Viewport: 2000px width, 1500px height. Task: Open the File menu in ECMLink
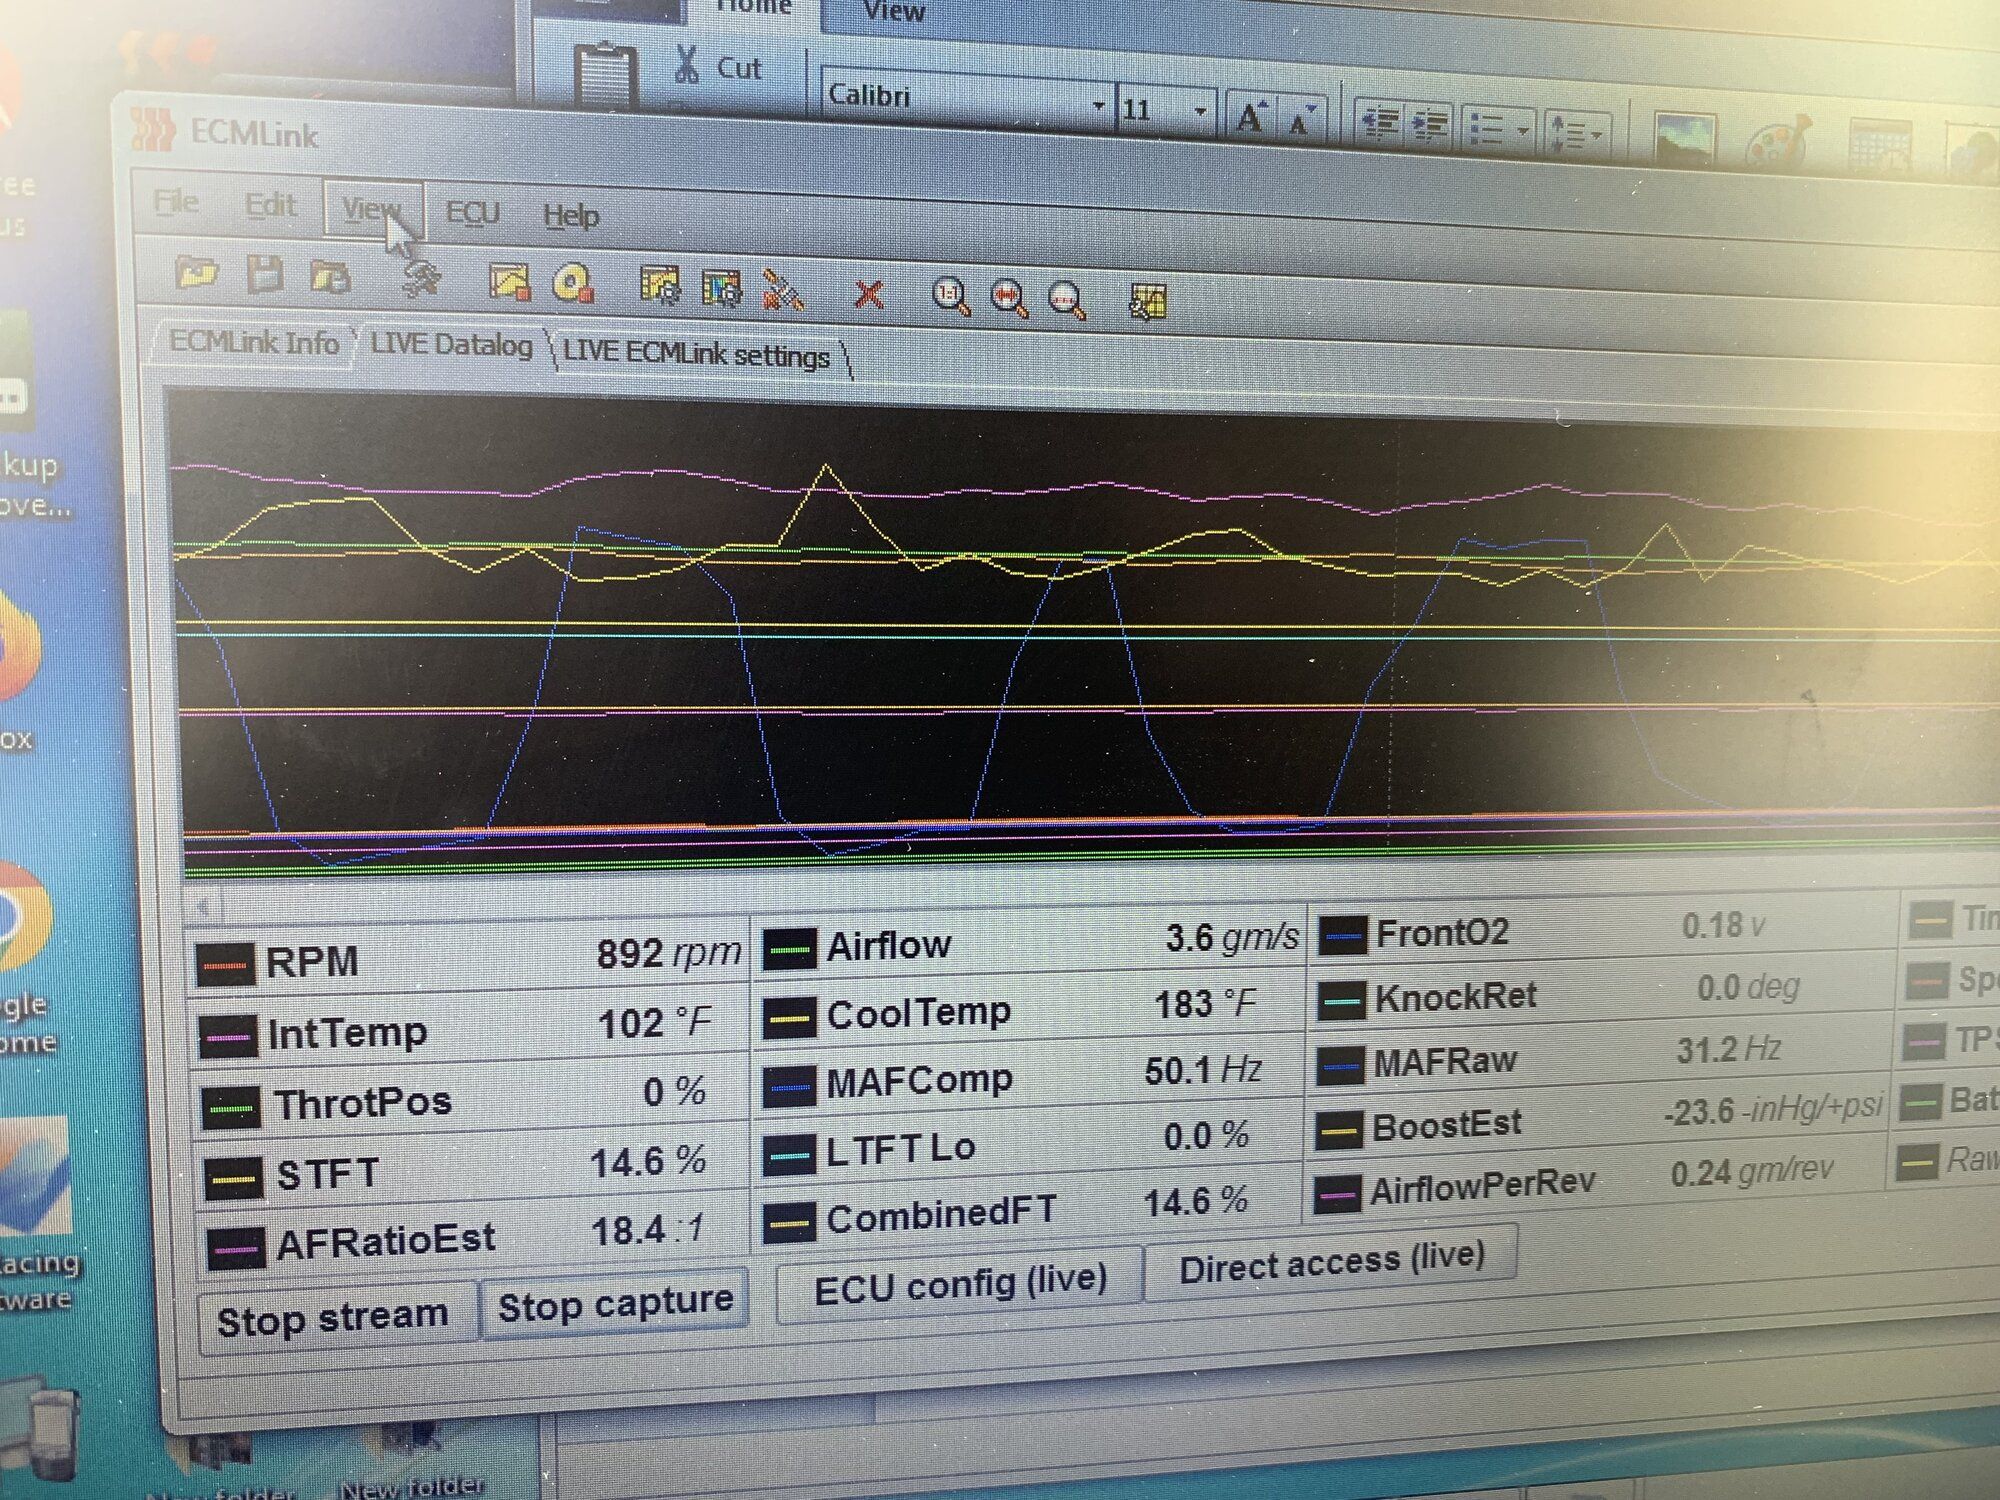[176, 202]
